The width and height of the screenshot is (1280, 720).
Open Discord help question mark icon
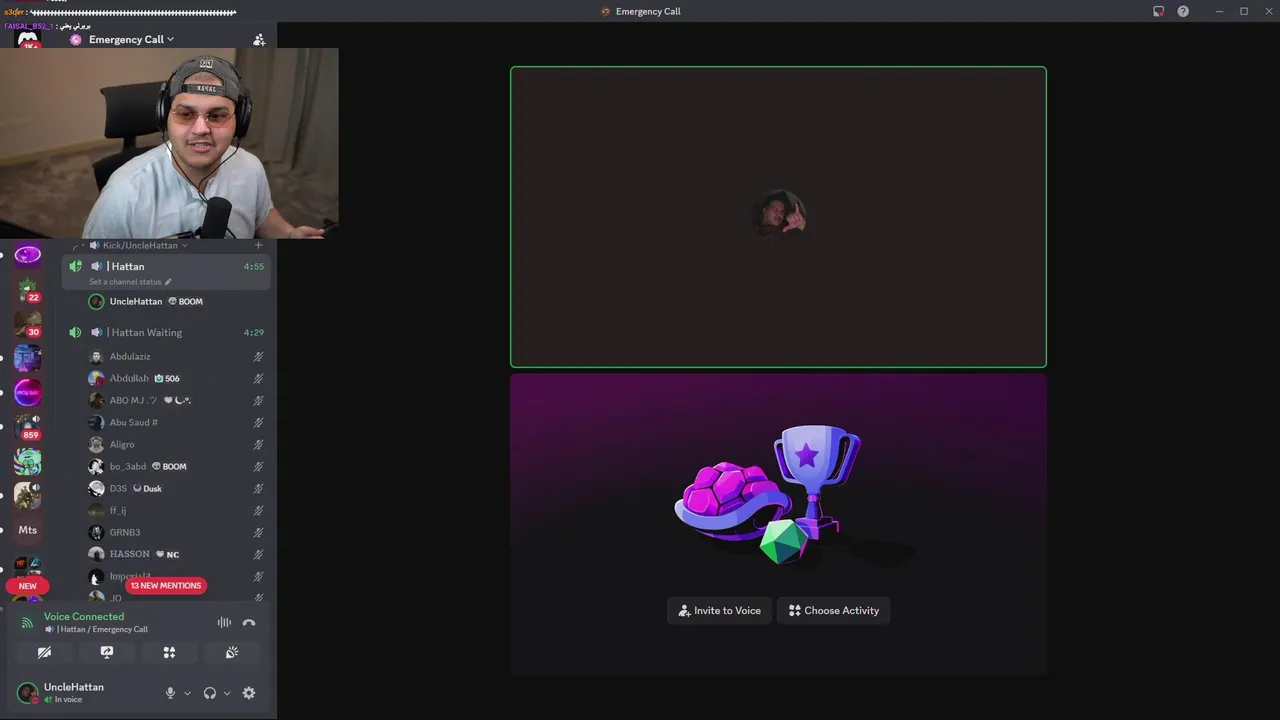(x=1183, y=11)
